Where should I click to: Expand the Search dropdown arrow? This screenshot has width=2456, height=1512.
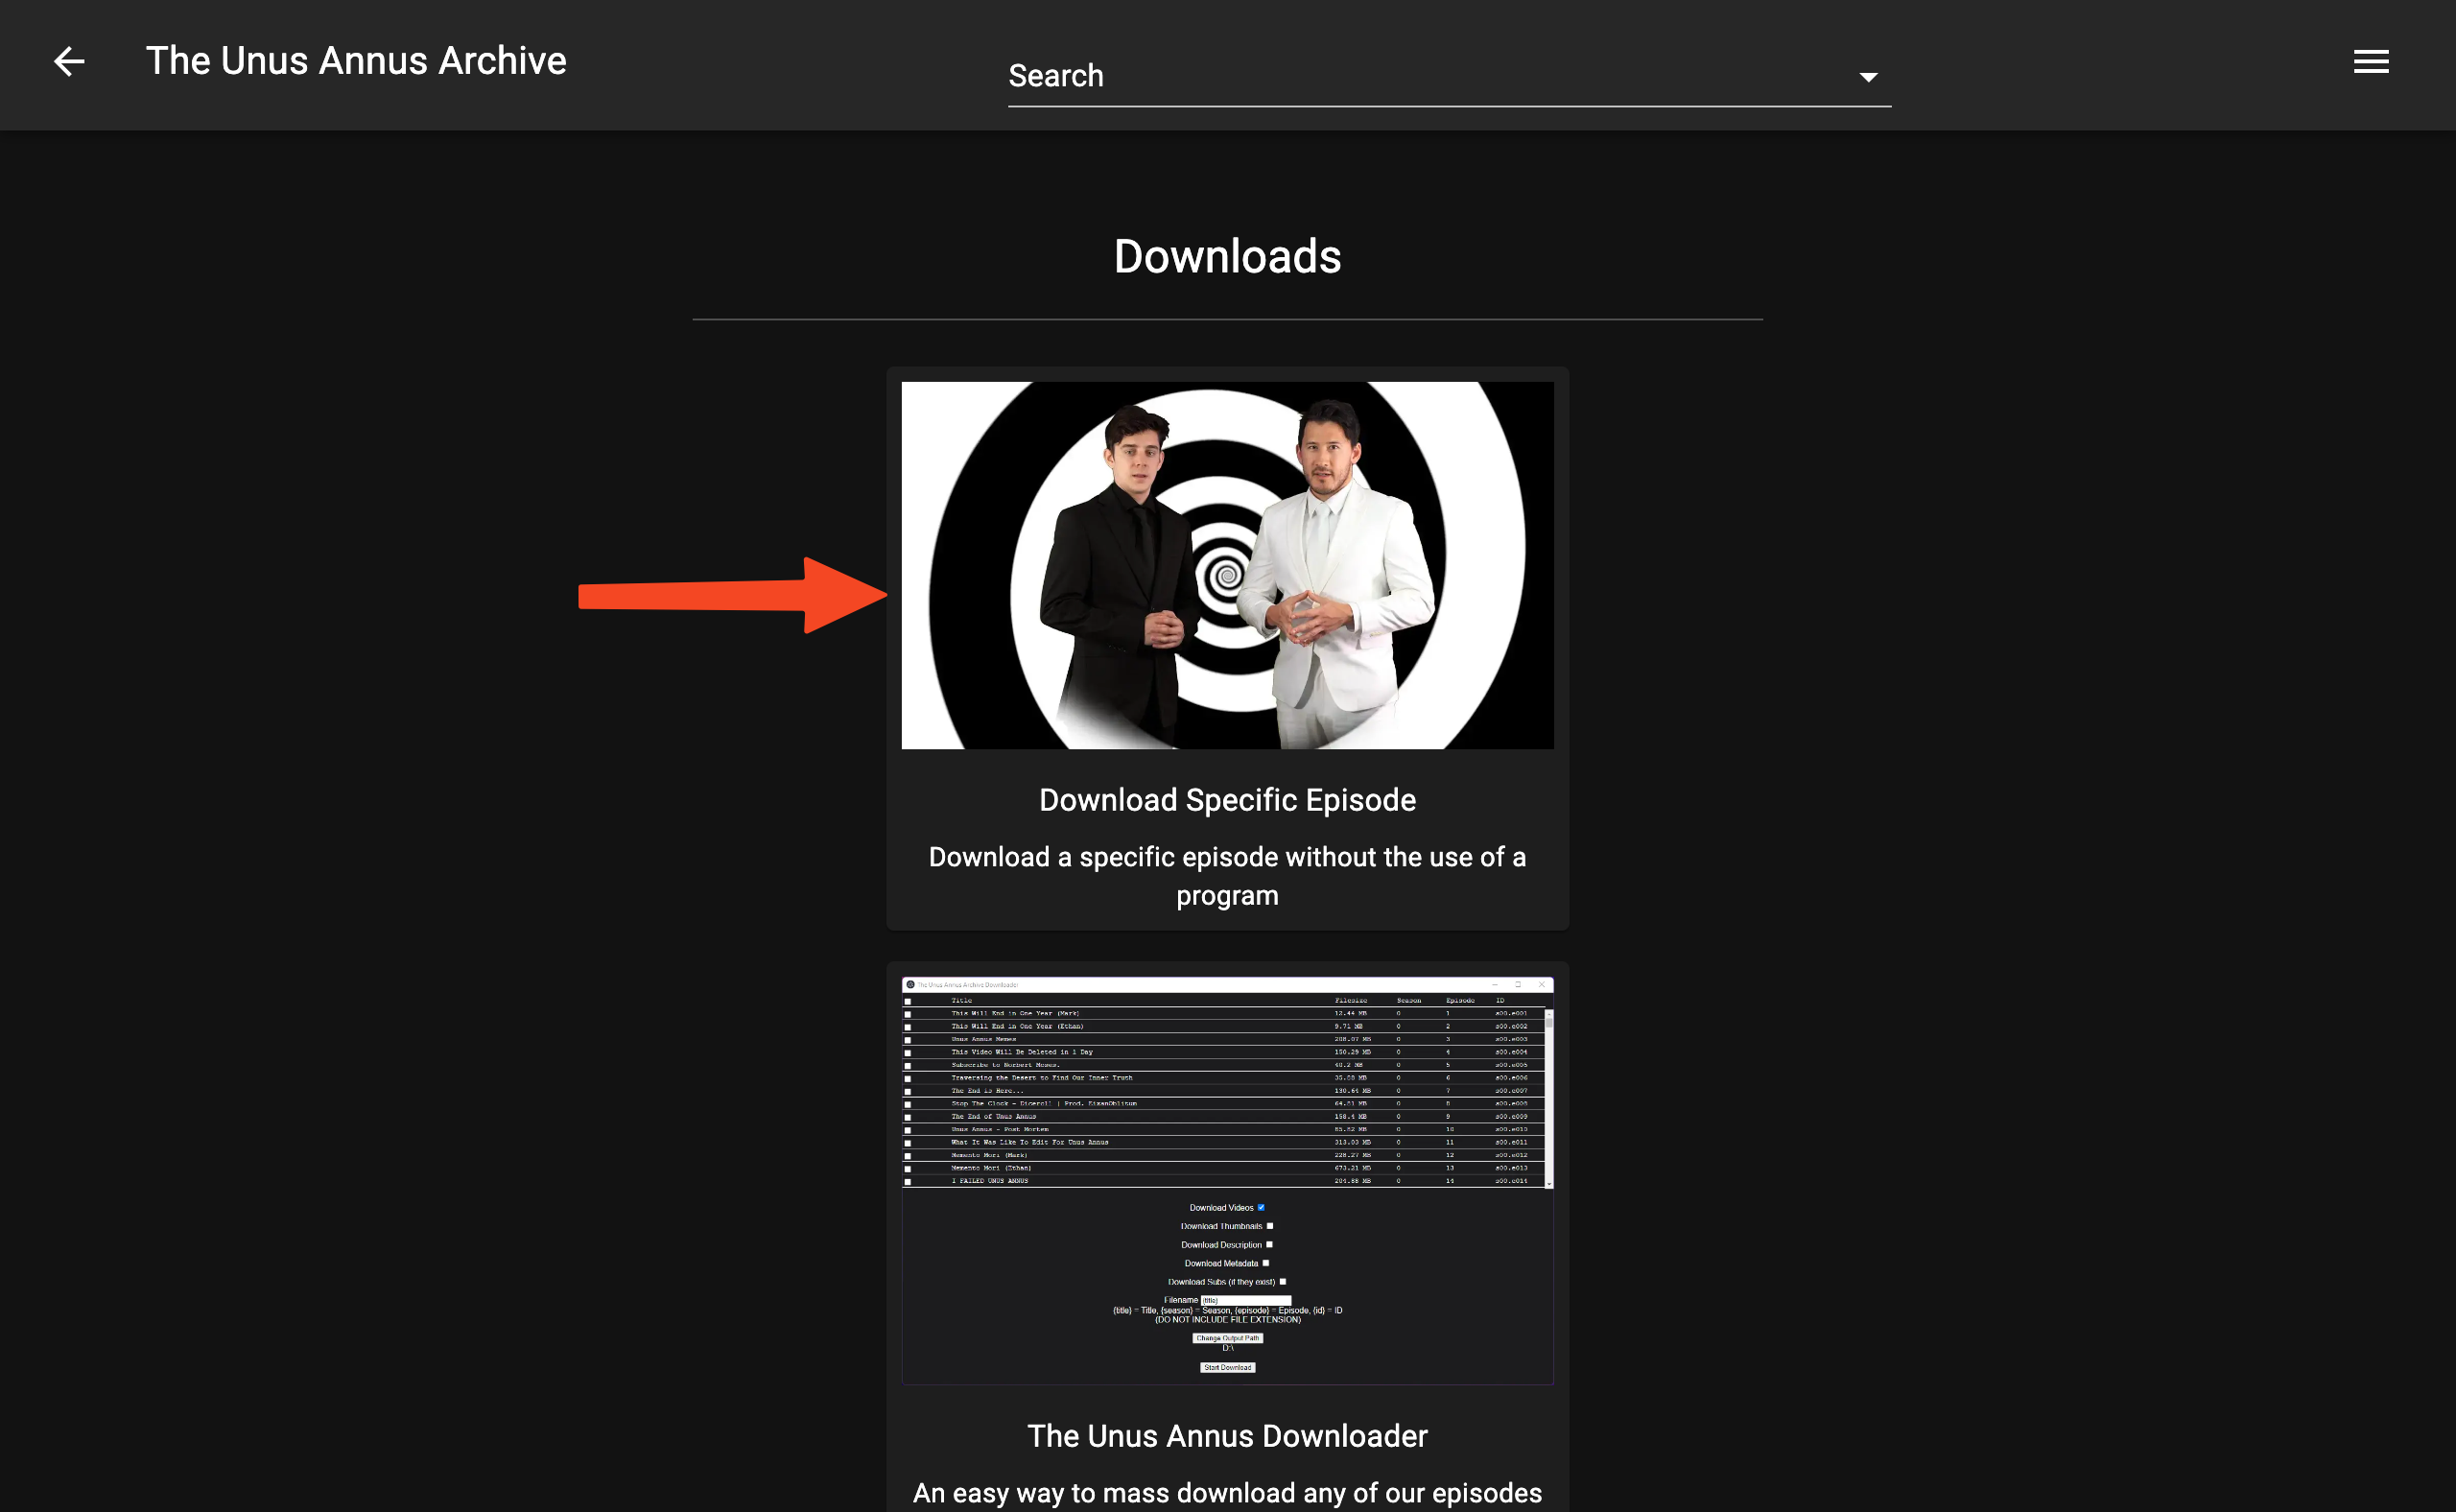[x=1868, y=76]
